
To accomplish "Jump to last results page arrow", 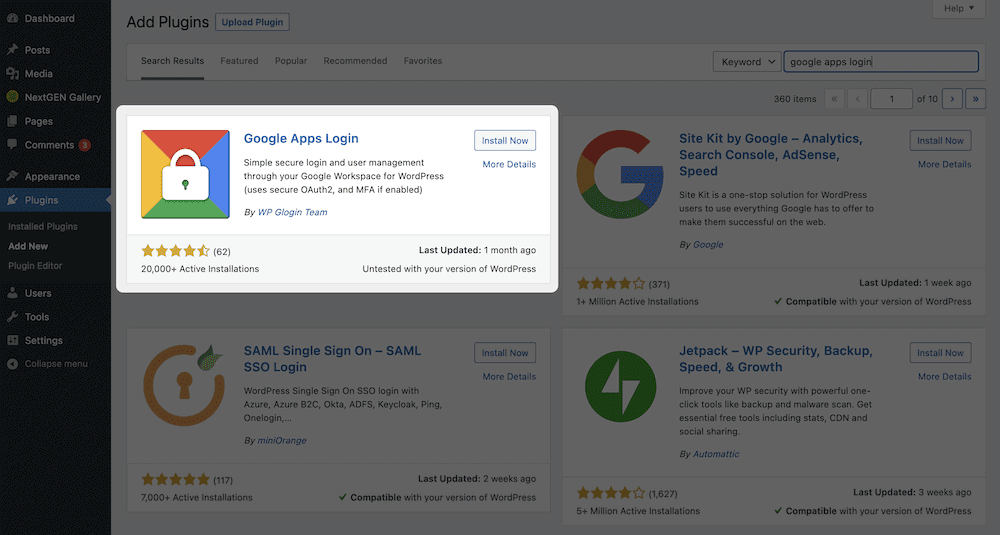I will [976, 99].
